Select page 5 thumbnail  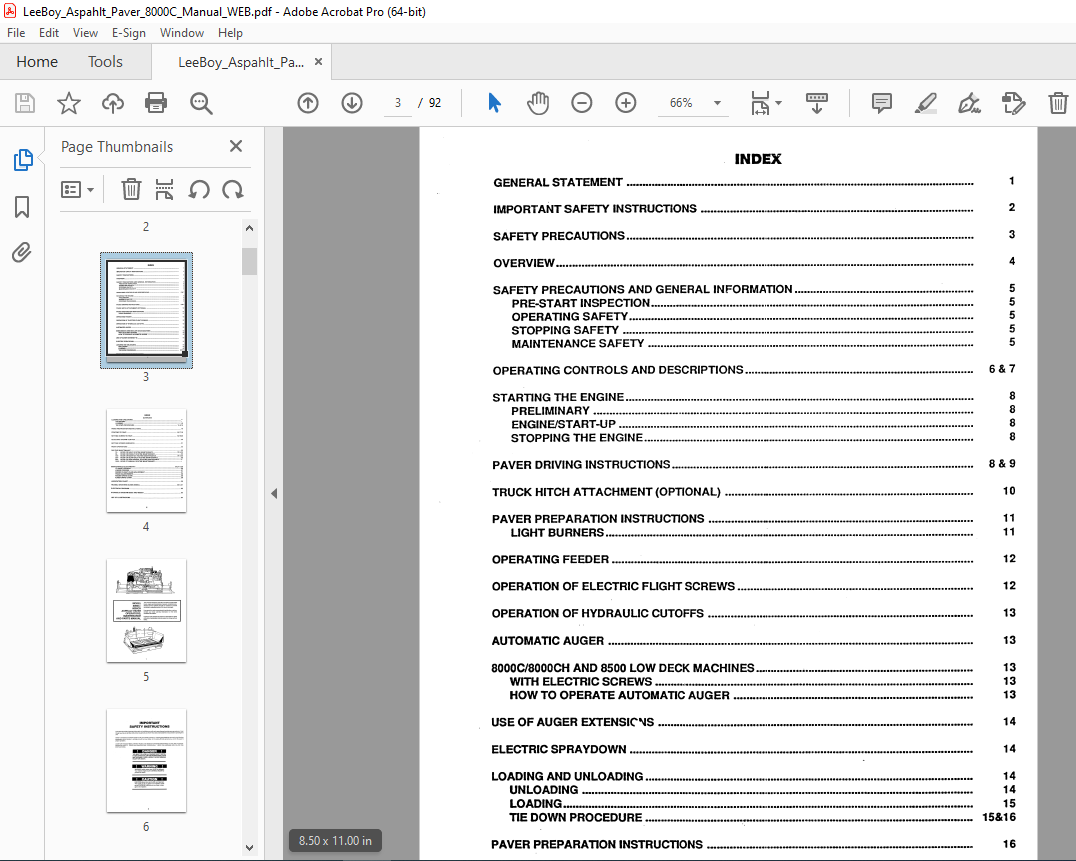(146, 611)
